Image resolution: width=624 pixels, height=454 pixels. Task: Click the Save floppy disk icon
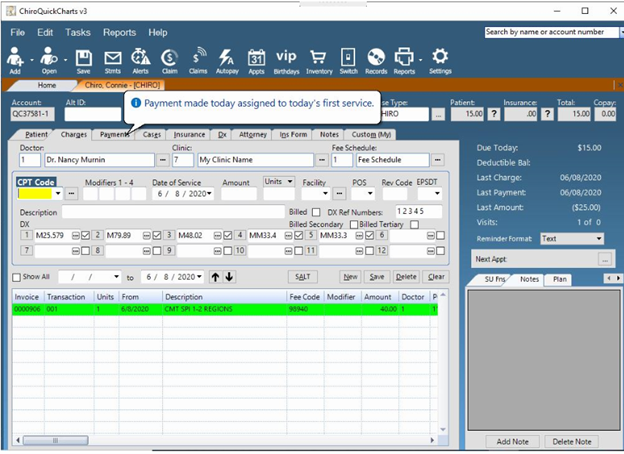click(x=84, y=61)
